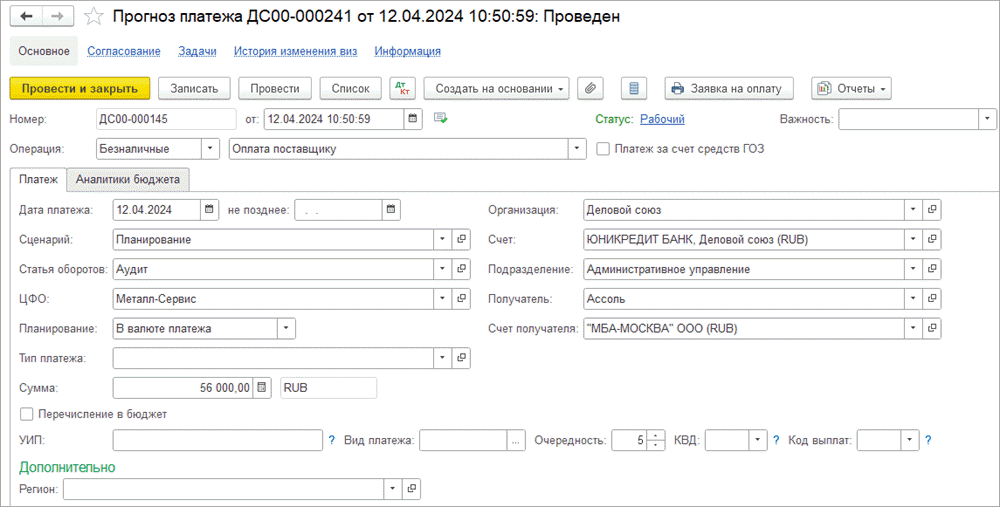Open the Создать на основании menu
Viewport: 1000px width, 507px height.
(496, 89)
